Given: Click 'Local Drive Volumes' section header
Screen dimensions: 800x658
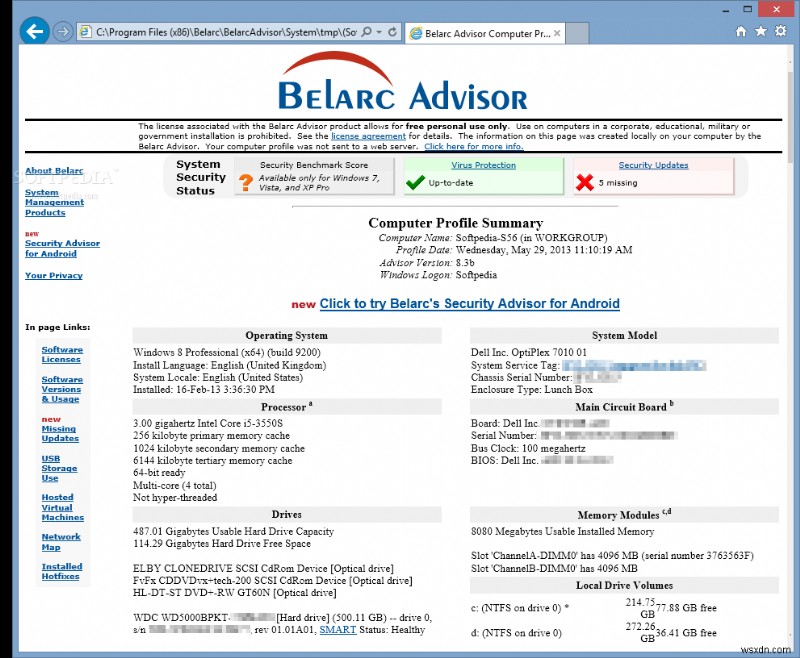Looking at the screenshot, I should pos(624,585).
